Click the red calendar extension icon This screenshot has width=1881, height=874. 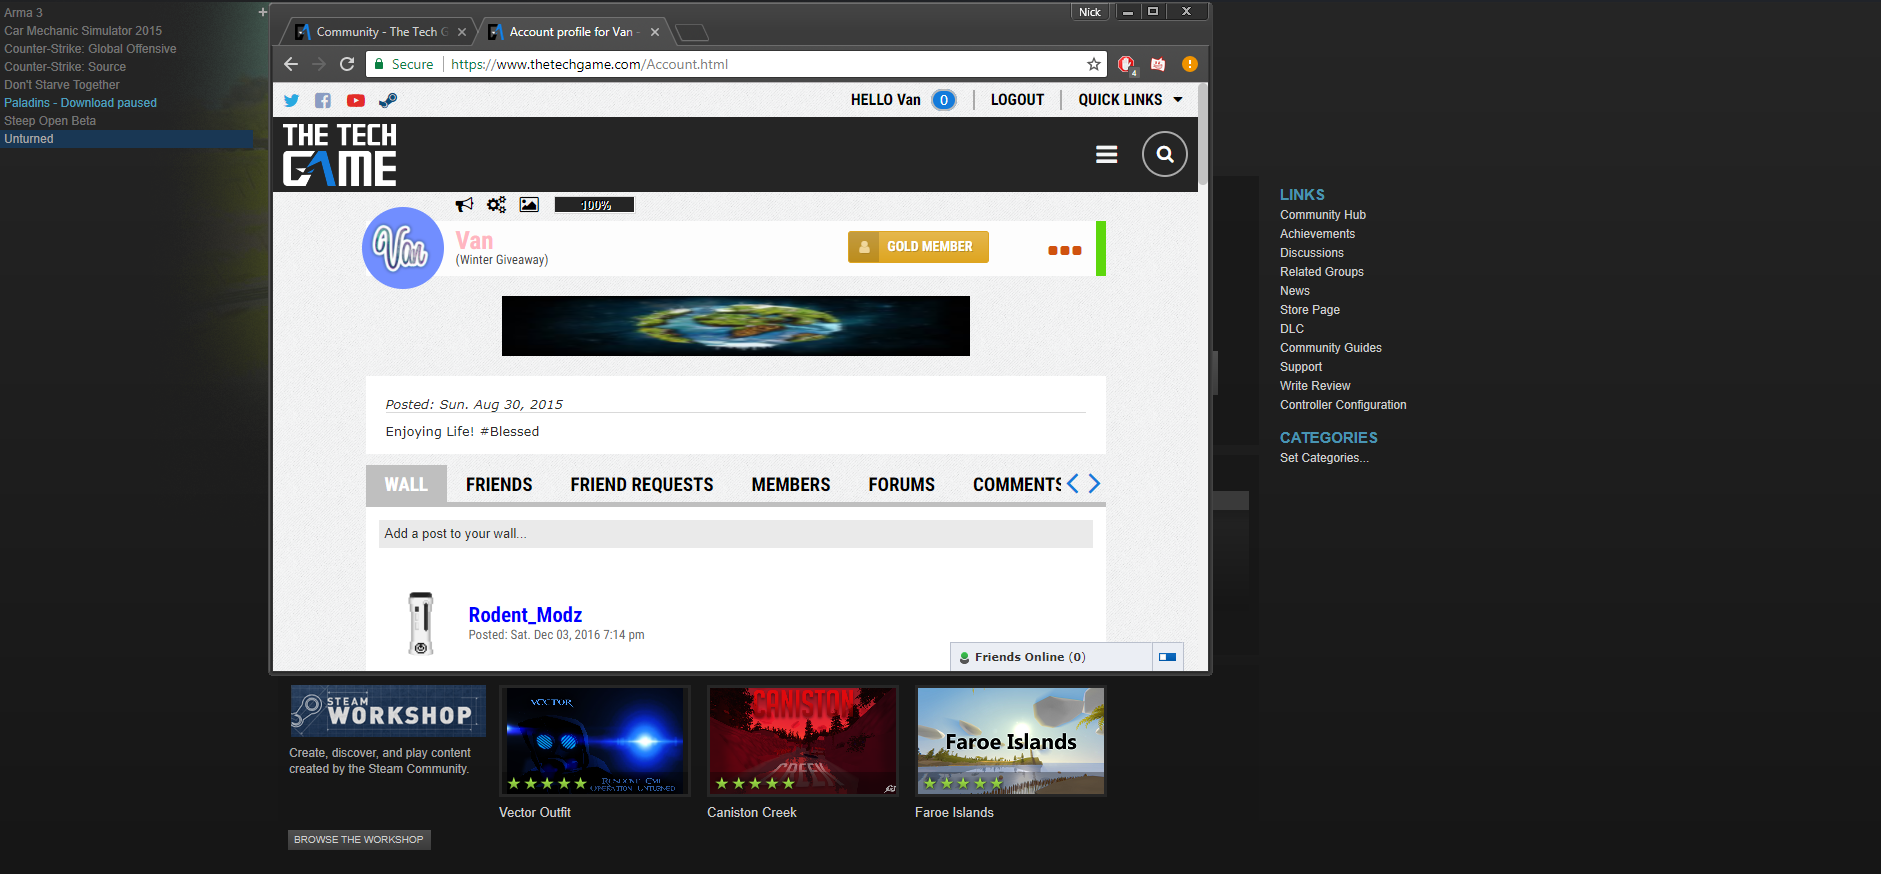(1158, 64)
